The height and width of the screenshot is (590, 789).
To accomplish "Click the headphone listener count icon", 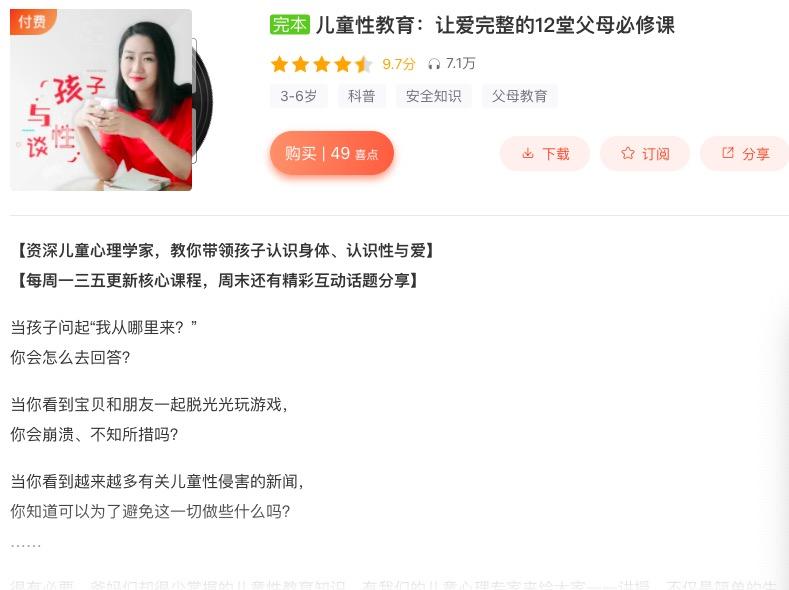I will coord(434,64).
